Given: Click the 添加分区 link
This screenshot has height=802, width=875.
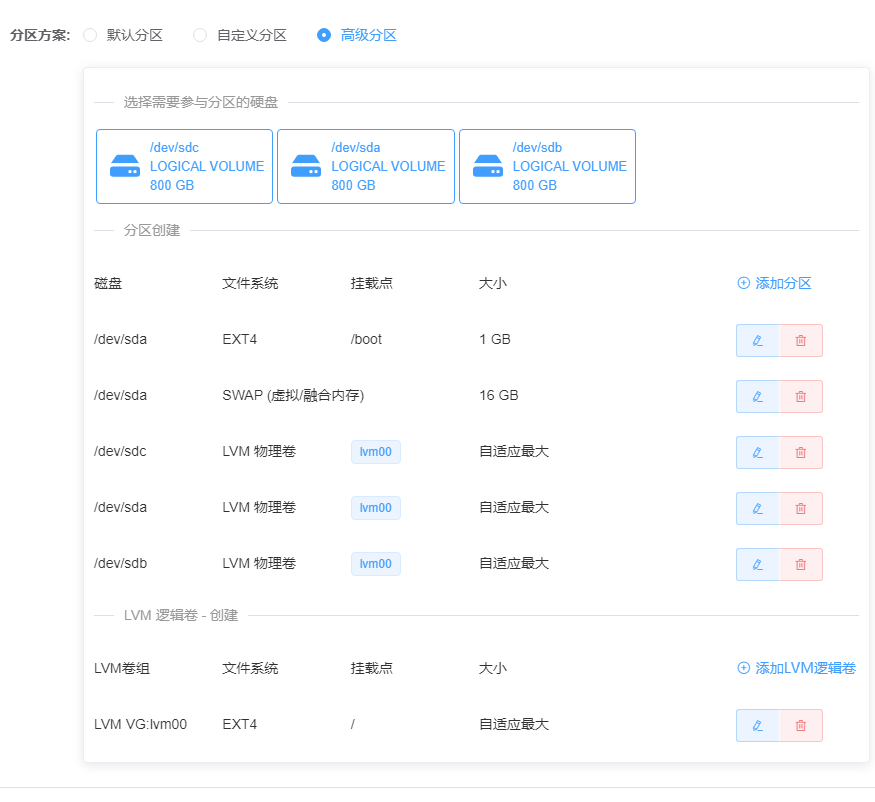Looking at the screenshot, I should 774,283.
